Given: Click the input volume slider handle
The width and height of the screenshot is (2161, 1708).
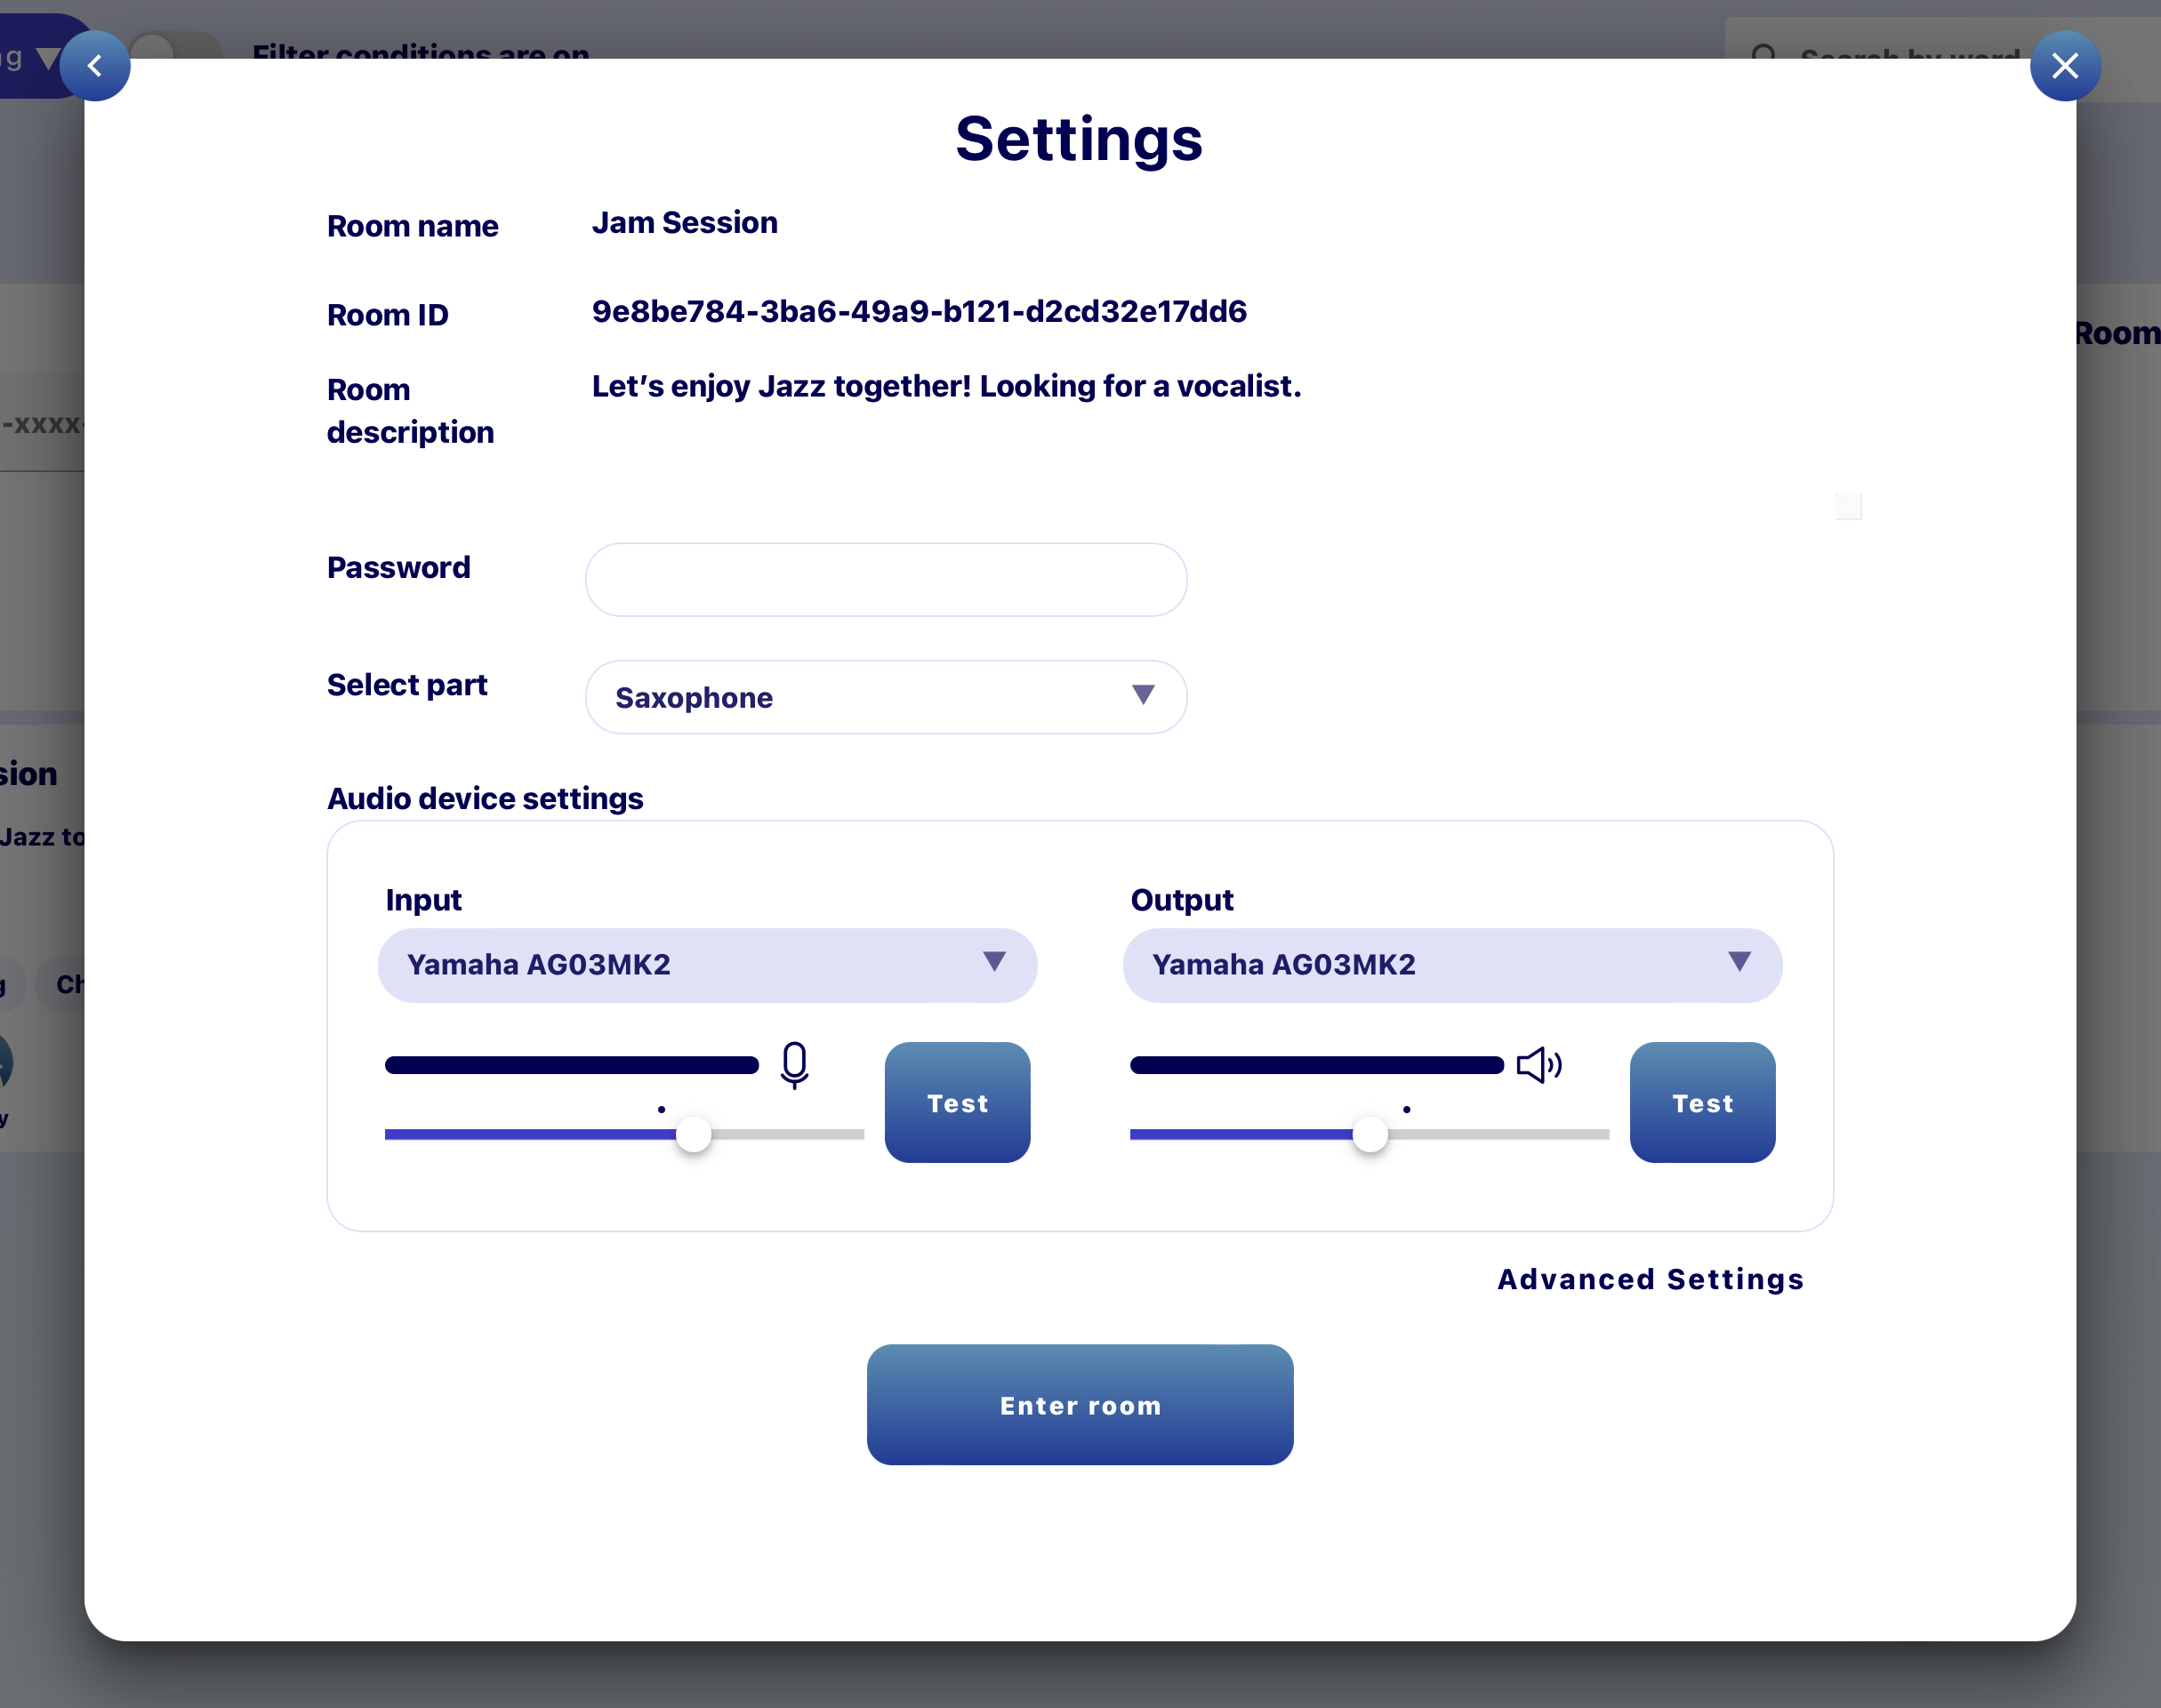Looking at the screenshot, I should (x=693, y=1134).
